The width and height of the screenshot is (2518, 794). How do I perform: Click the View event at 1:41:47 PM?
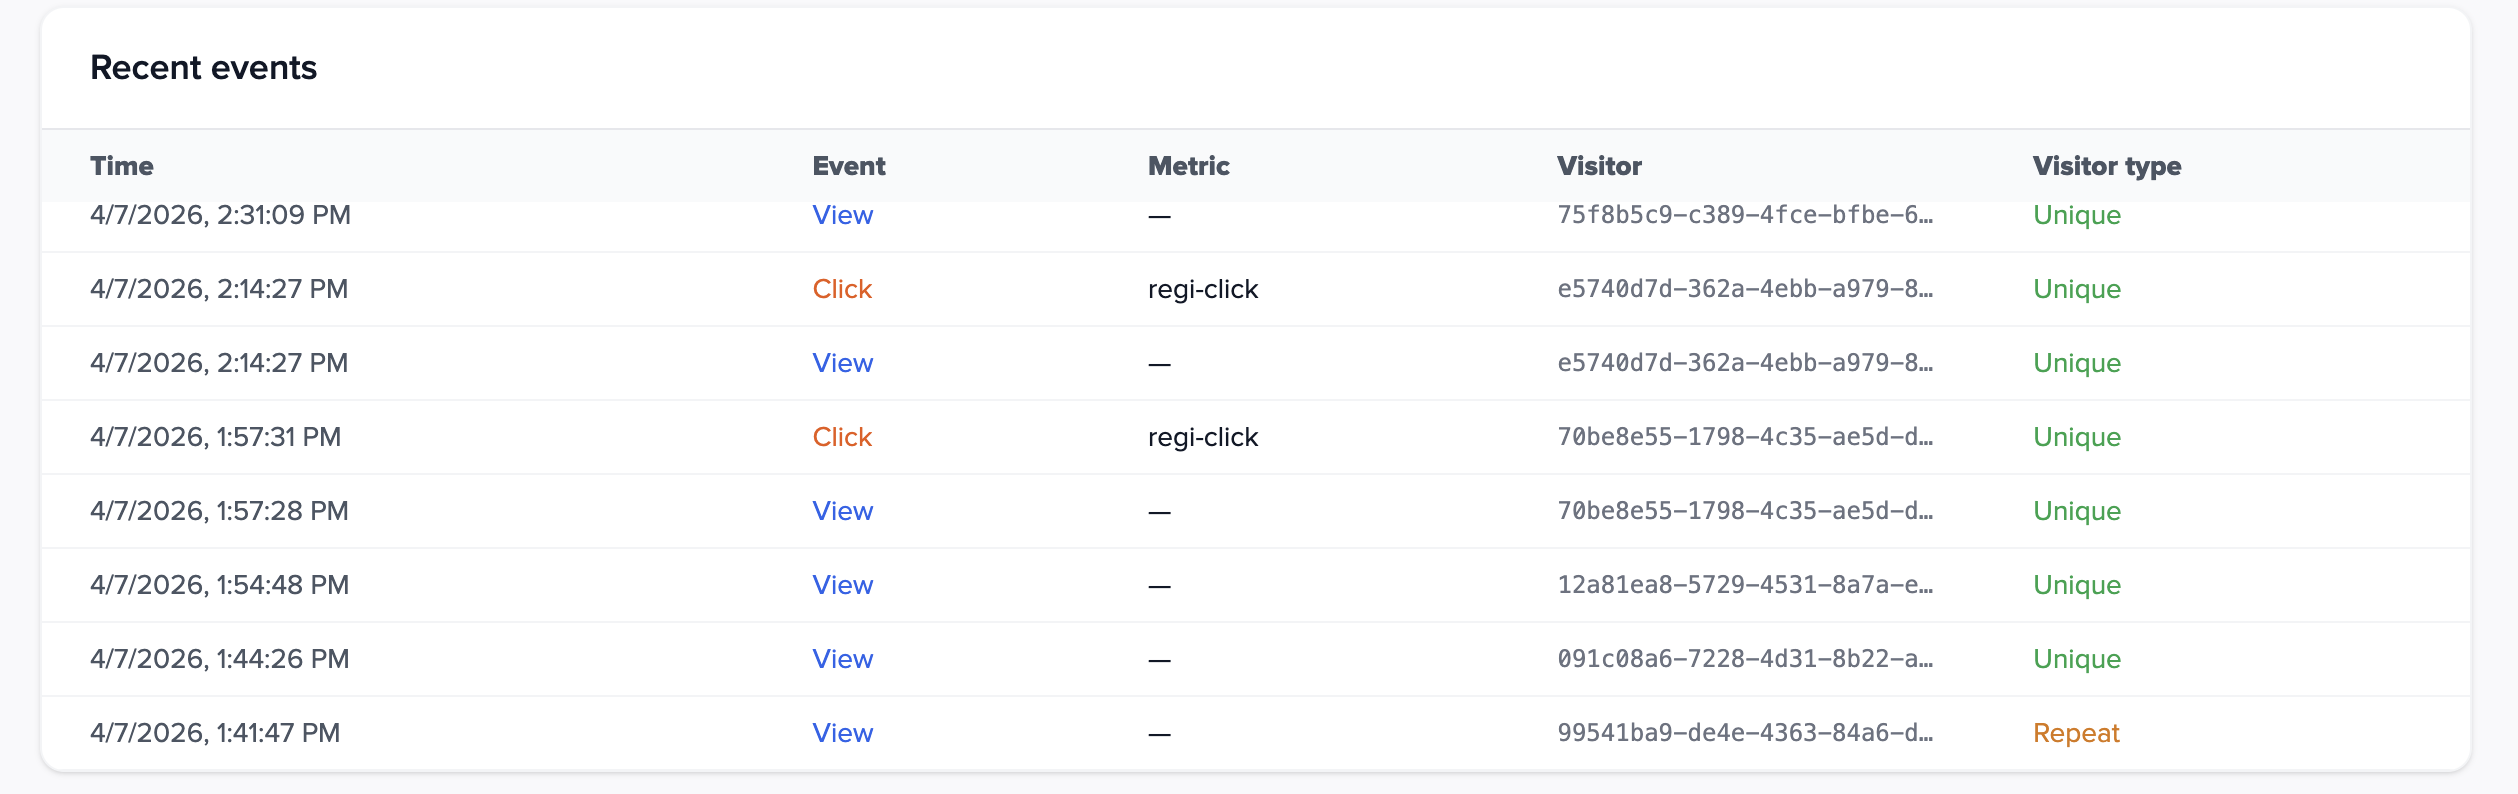tap(842, 733)
